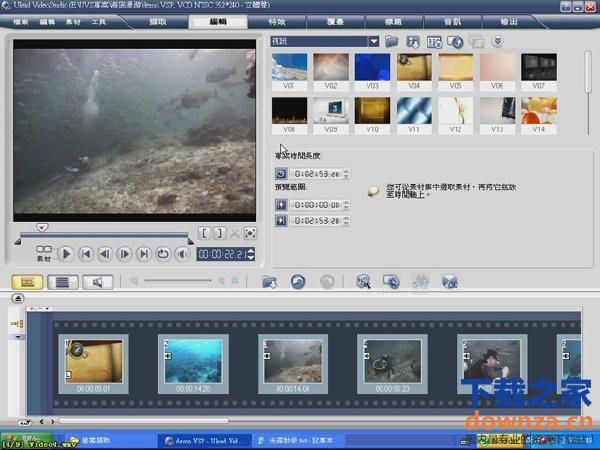Viewport: 600px width, 450px height.
Task: Click the Mark-in bracket button
Action: tap(204, 234)
